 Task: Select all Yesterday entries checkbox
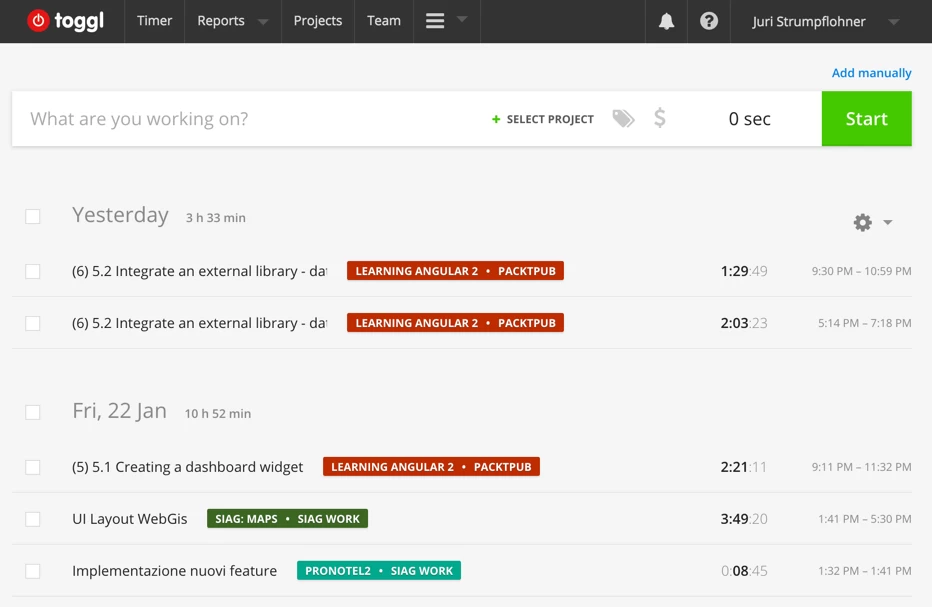click(x=33, y=216)
